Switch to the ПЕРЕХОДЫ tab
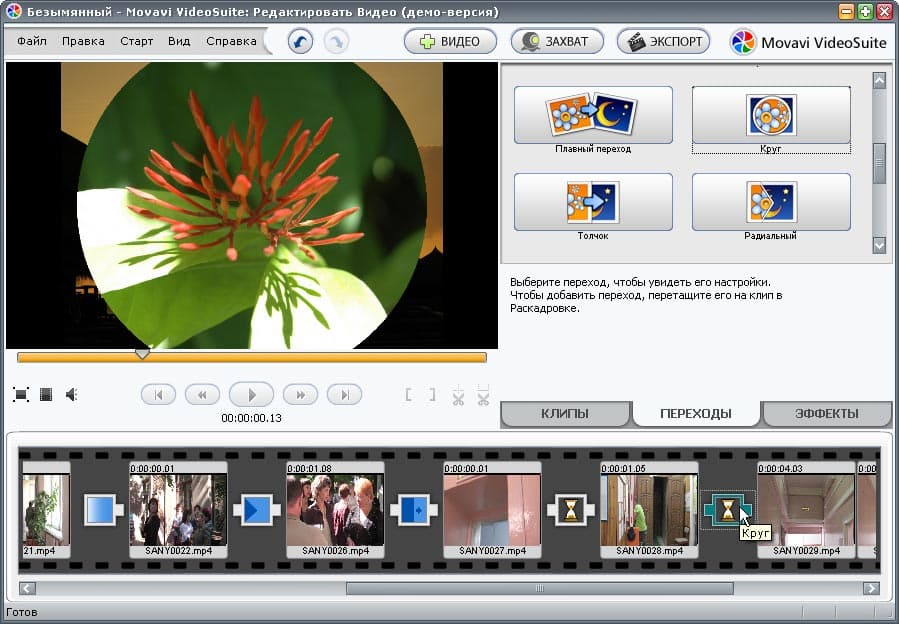Image resolution: width=899 pixels, height=624 pixels. click(695, 414)
